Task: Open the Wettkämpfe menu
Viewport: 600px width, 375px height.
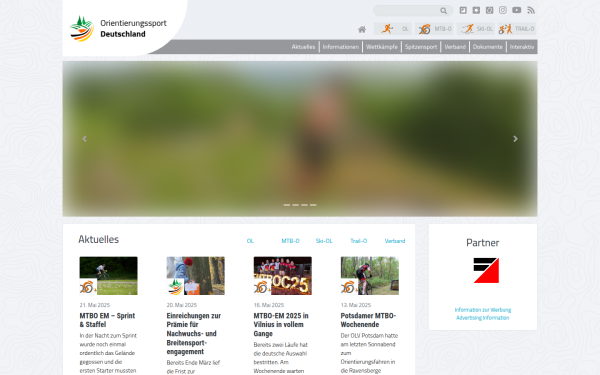Action: 382,47
